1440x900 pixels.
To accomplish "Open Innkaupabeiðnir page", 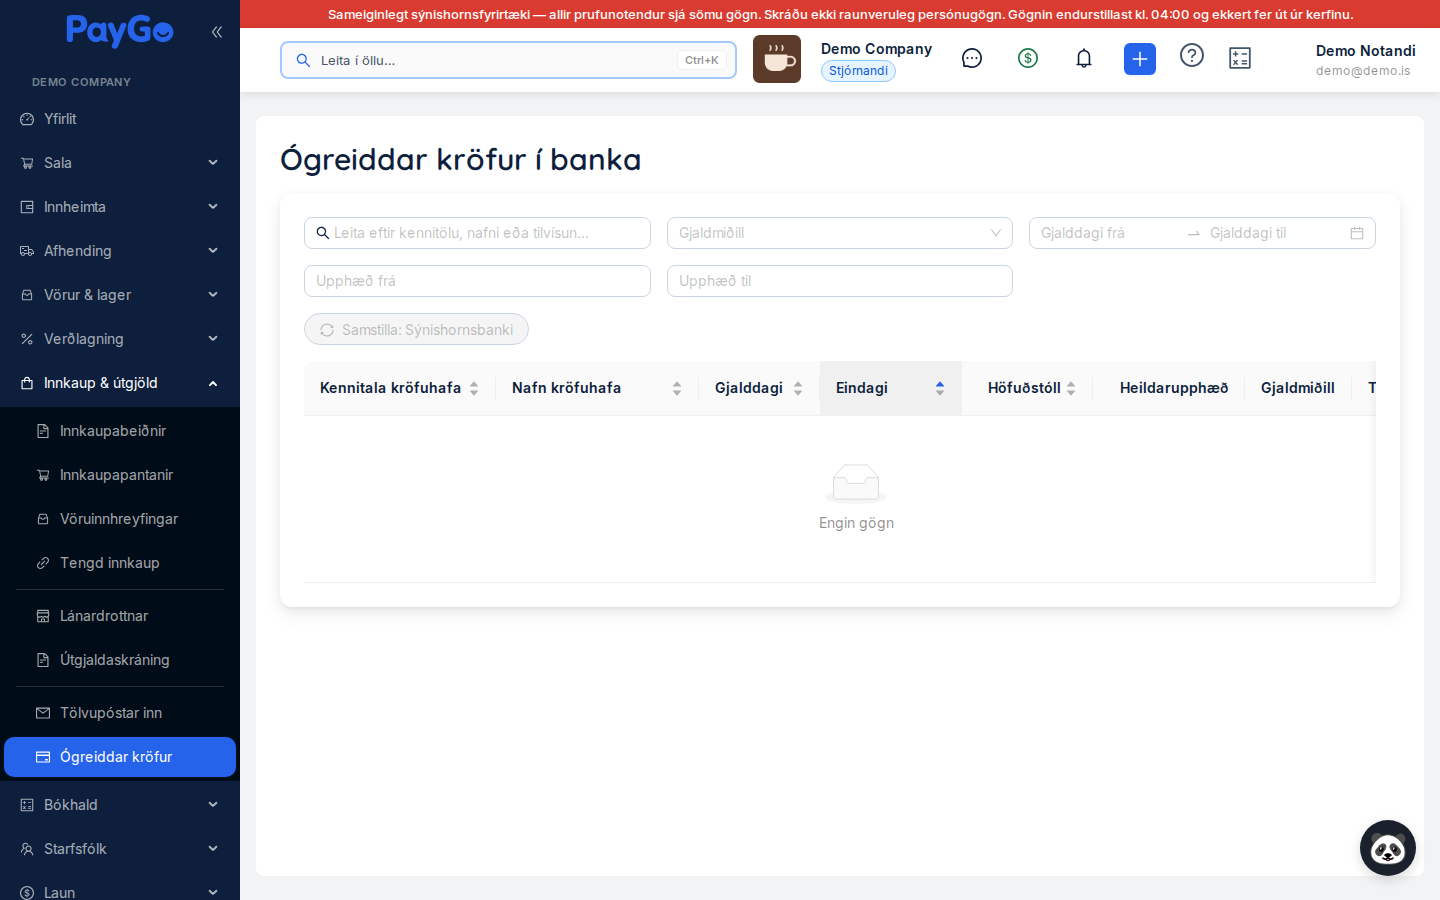I will [x=120, y=431].
